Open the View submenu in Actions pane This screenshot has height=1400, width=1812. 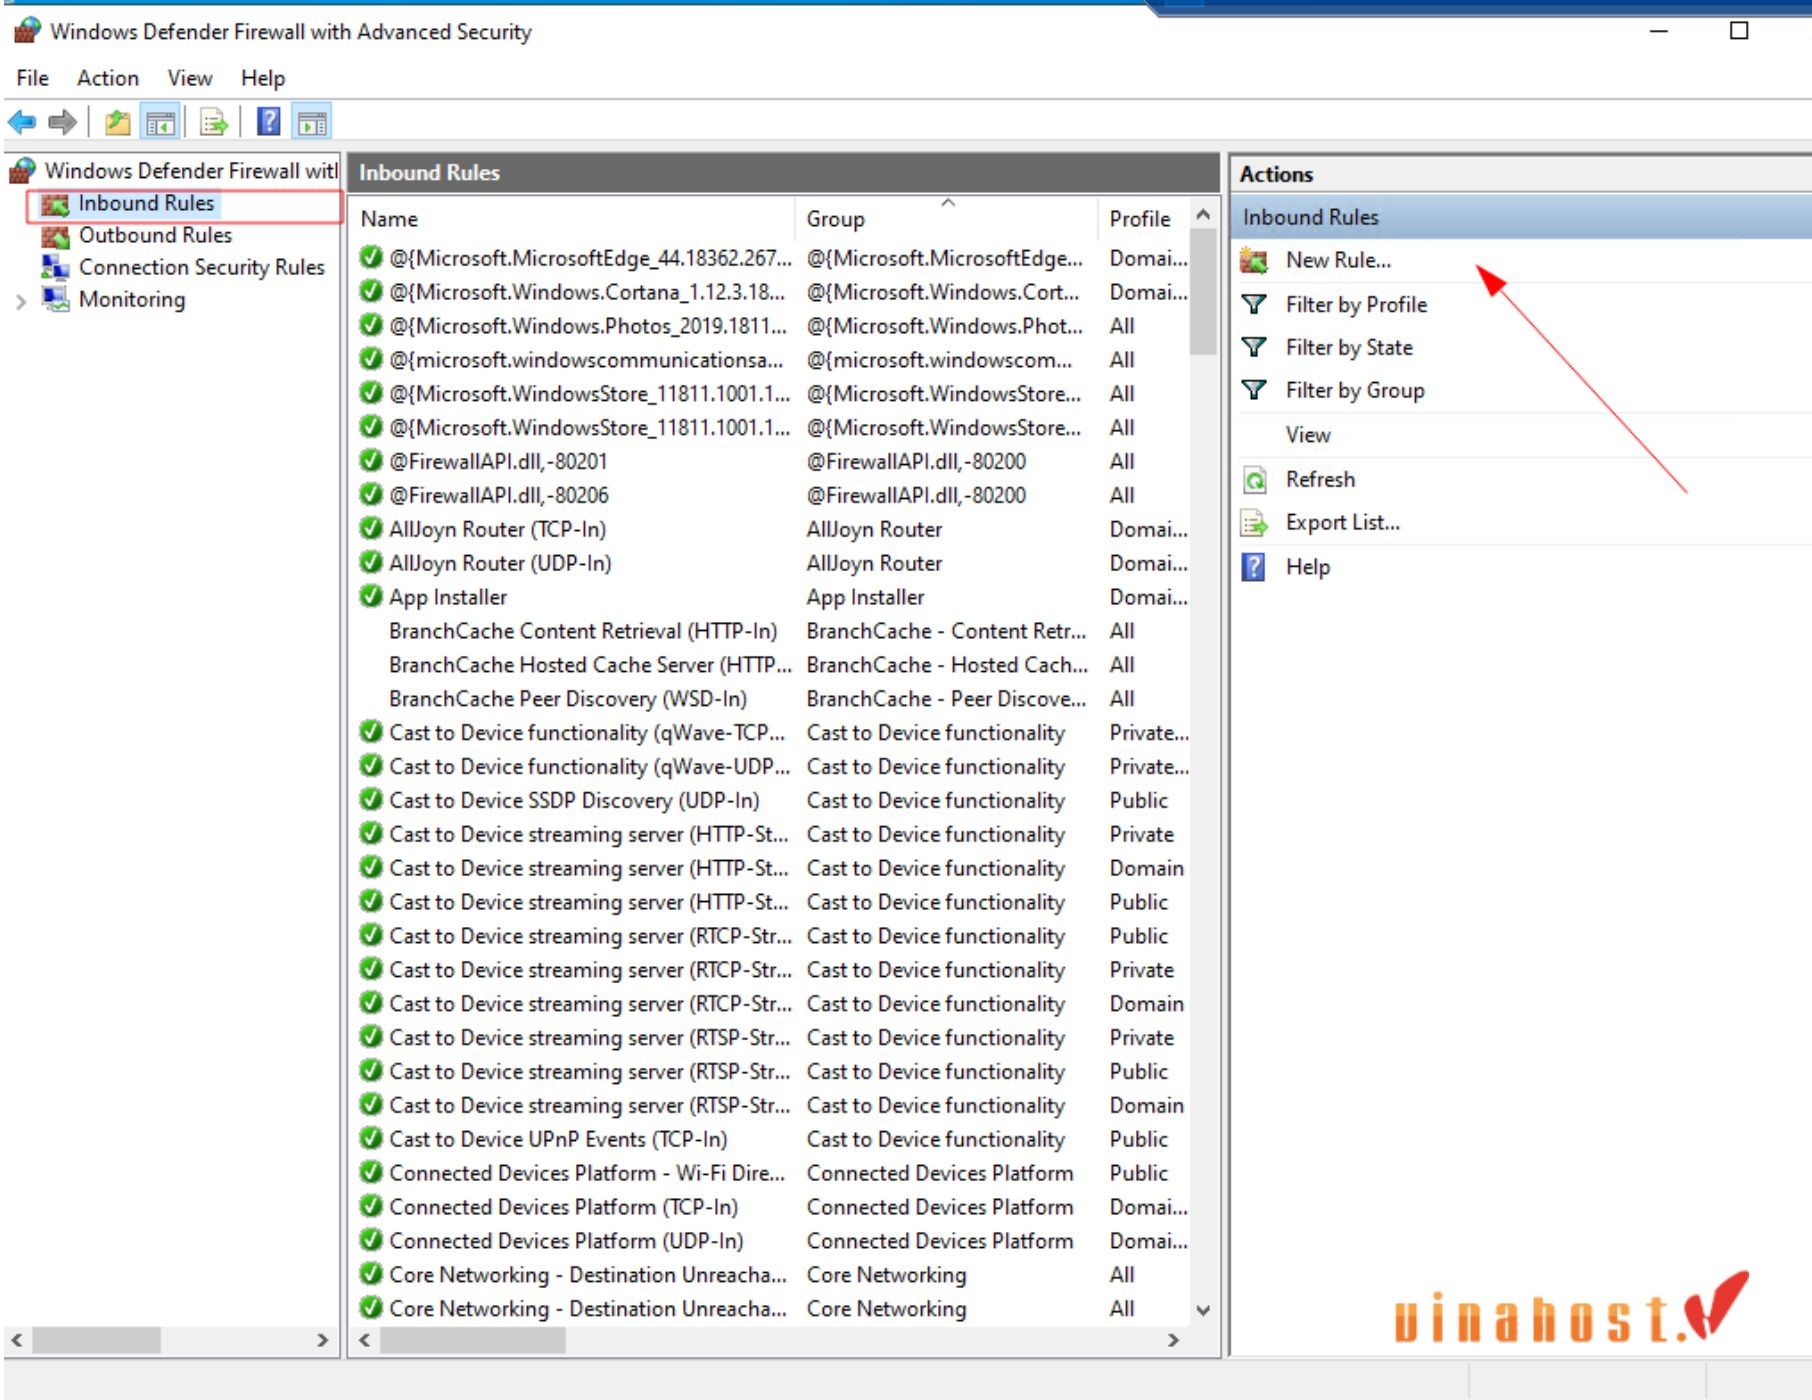click(x=1308, y=435)
